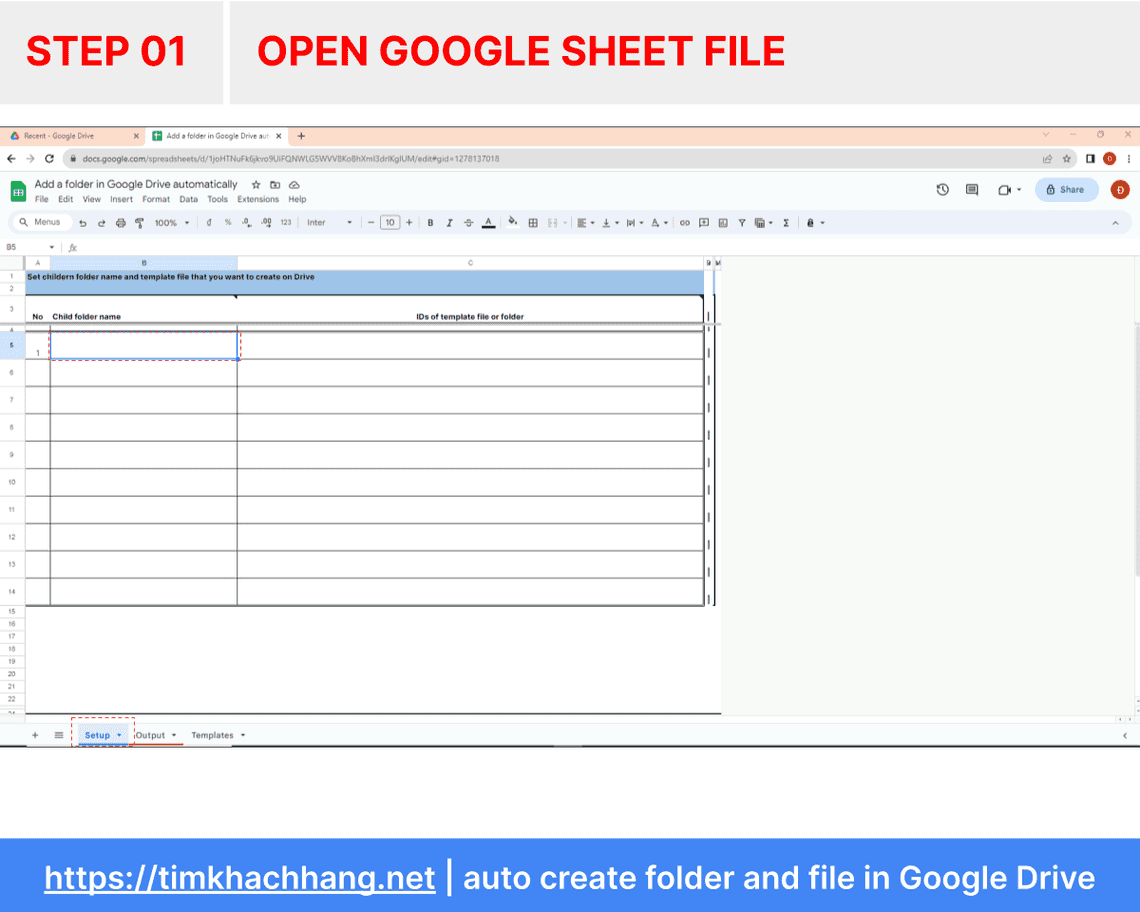The height and width of the screenshot is (912, 1140).
Task: Open the text color picker
Action: (488, 222)
